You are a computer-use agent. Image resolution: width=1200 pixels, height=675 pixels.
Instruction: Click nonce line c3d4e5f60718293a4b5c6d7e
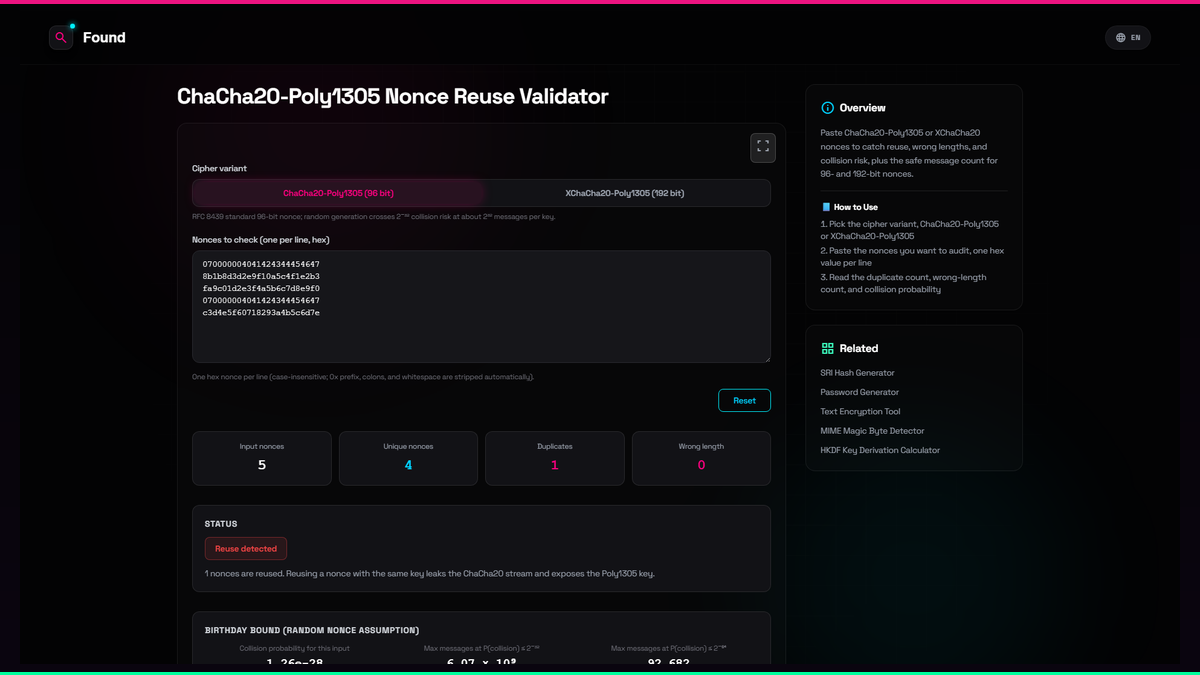(x=261, y=312)
